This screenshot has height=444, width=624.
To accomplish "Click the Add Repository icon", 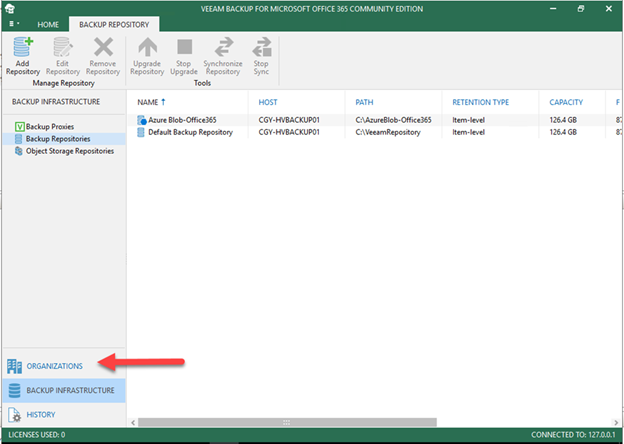I will click(23, 47).
